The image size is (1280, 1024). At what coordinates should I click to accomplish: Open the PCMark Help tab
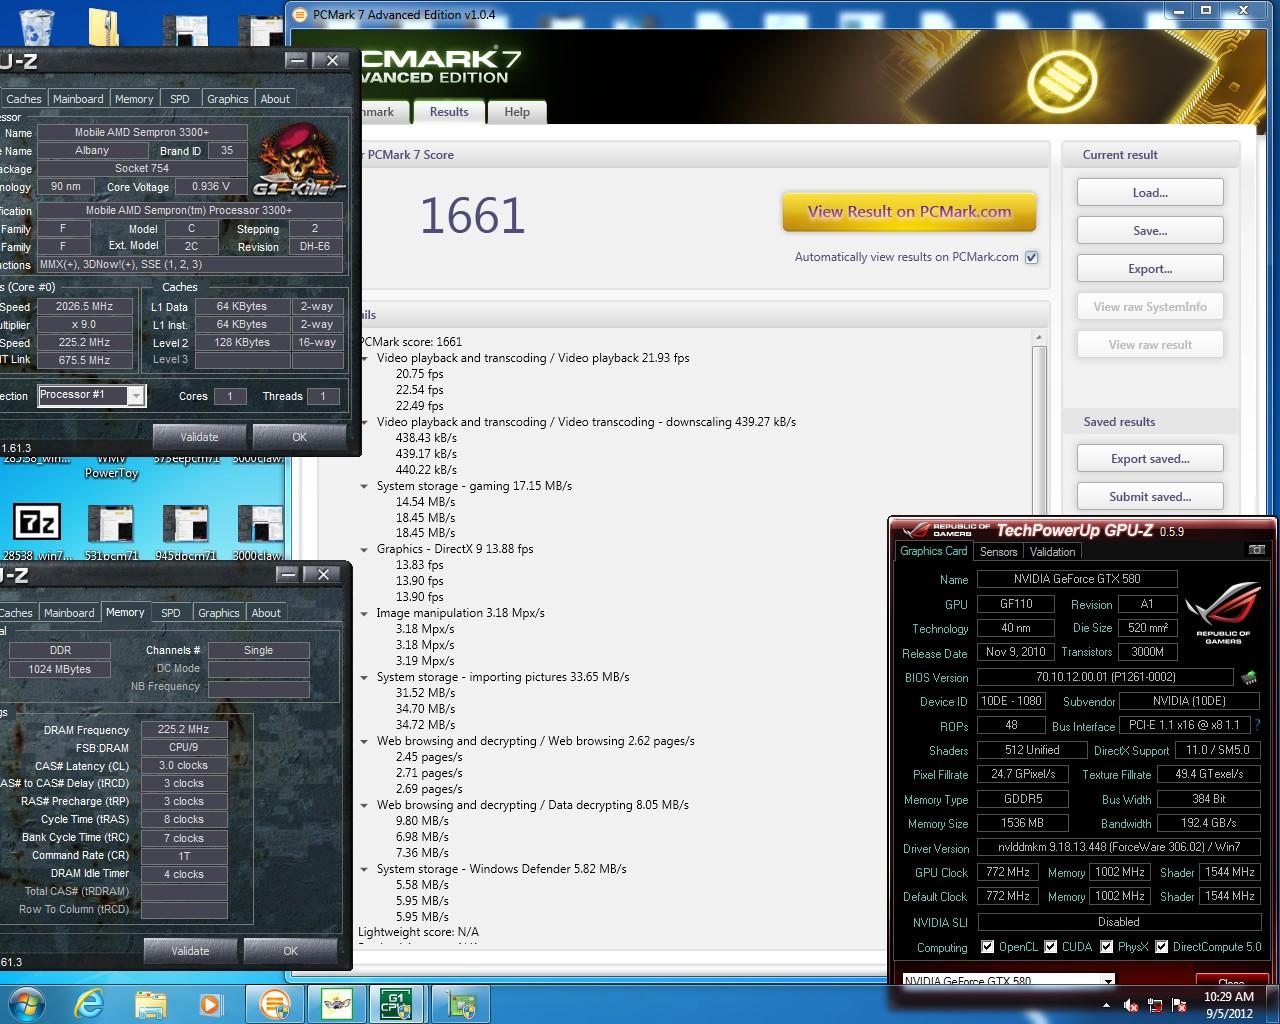[x=517, y=112]
